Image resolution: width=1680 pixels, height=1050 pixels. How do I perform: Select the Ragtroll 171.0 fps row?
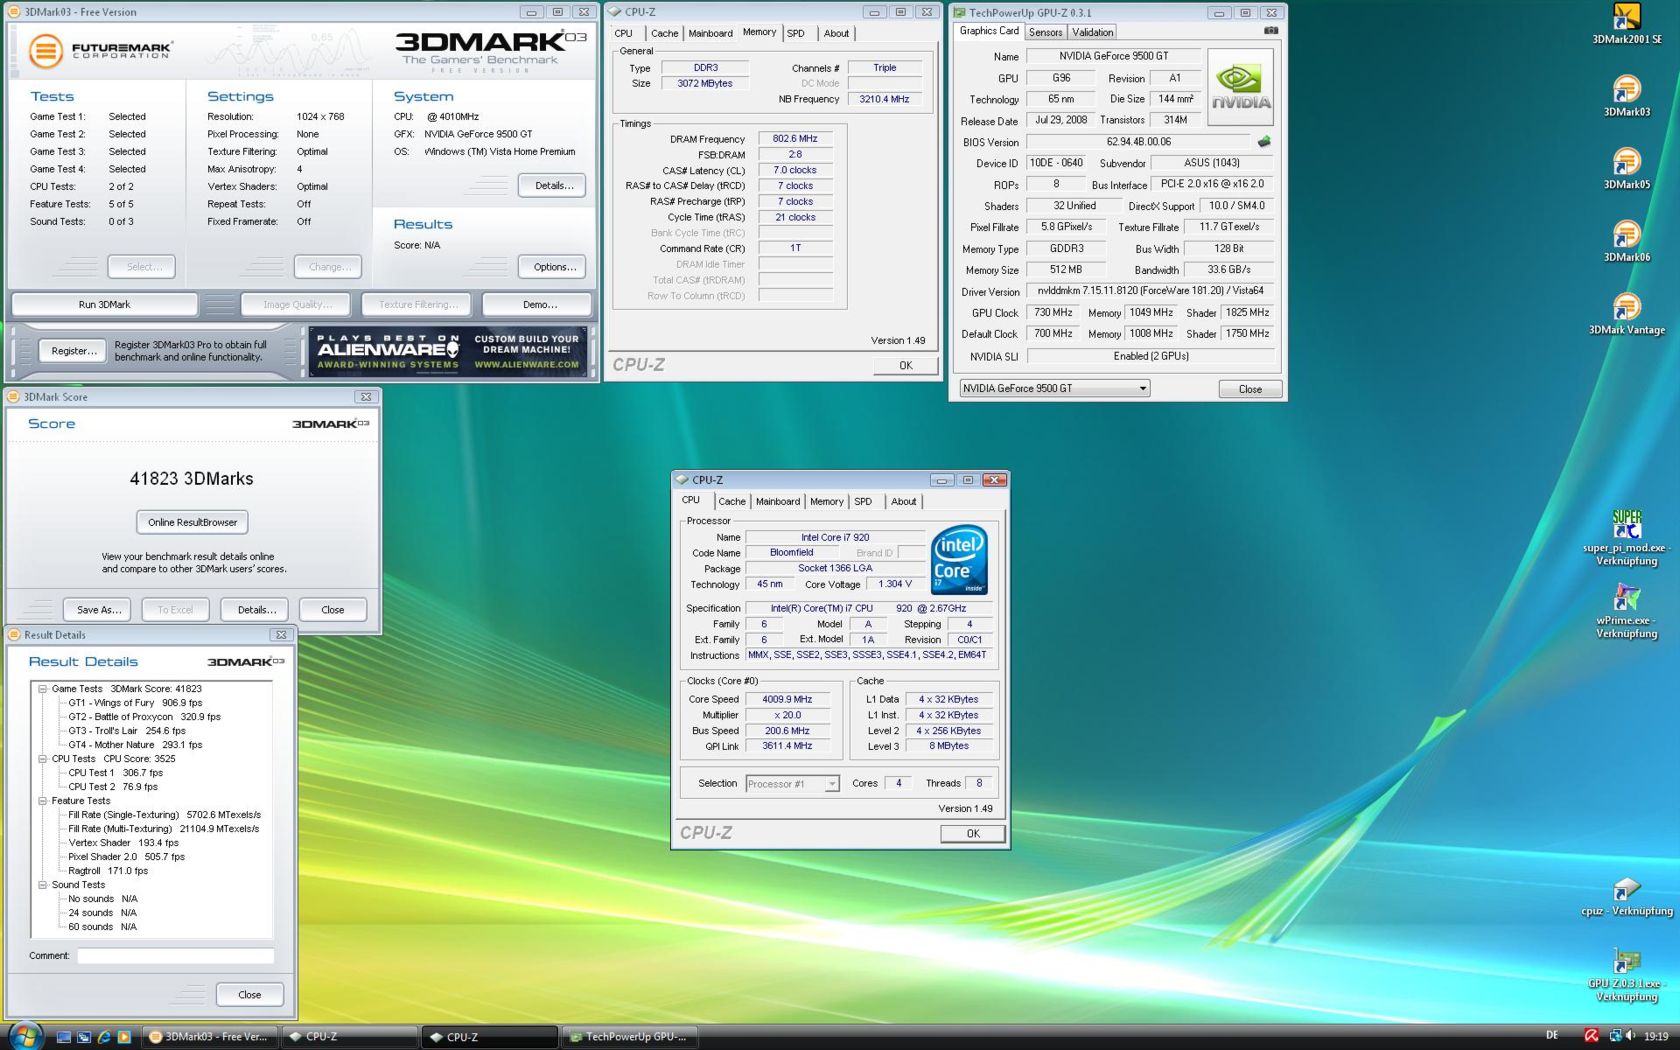tap(108, 871)
